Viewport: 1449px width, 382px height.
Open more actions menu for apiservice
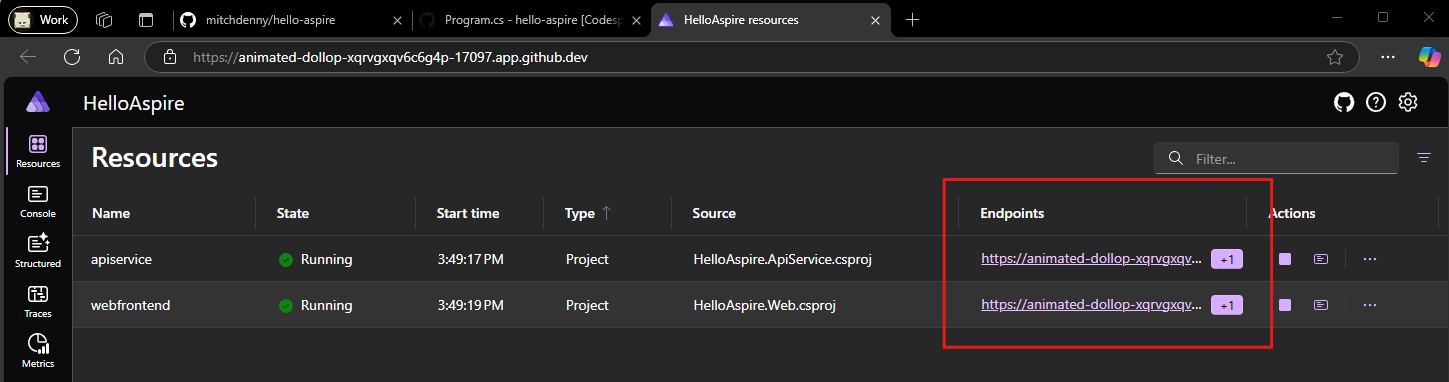(x=1370, y=259)
